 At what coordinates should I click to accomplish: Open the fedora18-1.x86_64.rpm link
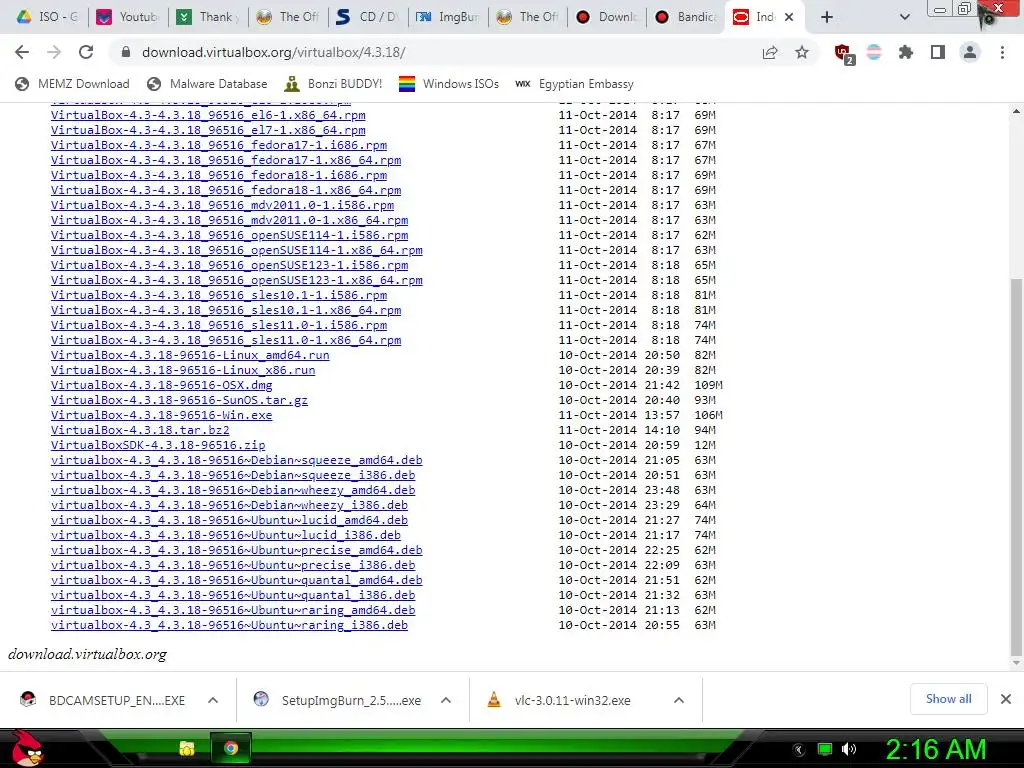point(226,191)
